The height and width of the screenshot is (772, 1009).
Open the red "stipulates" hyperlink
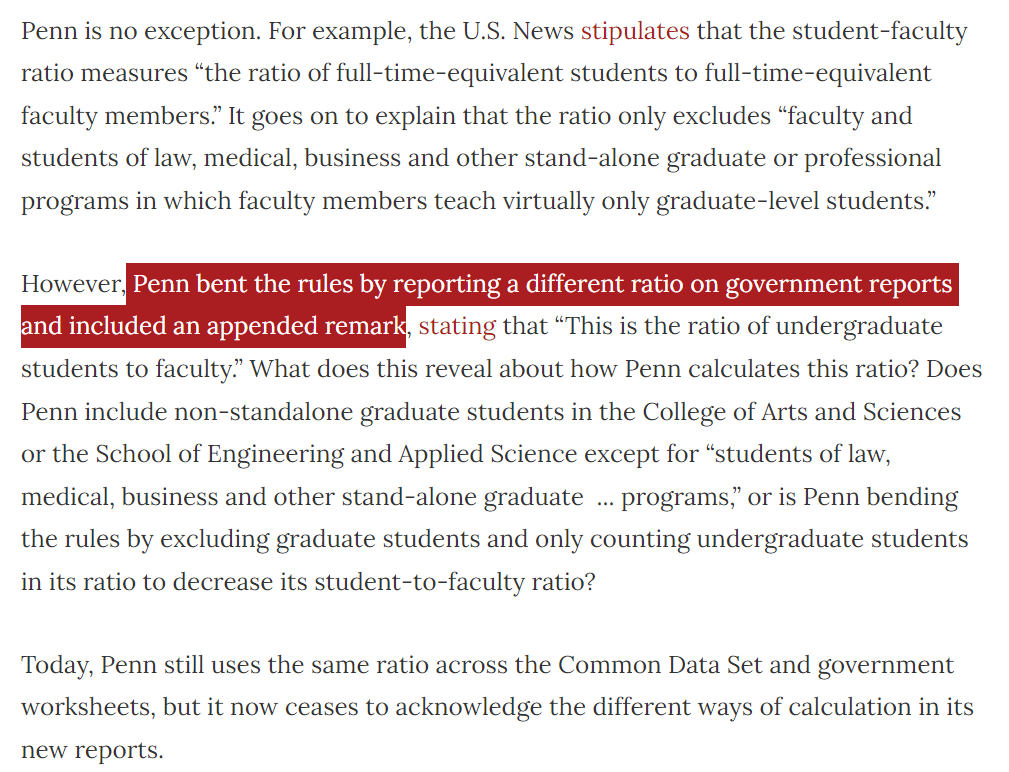634,31
